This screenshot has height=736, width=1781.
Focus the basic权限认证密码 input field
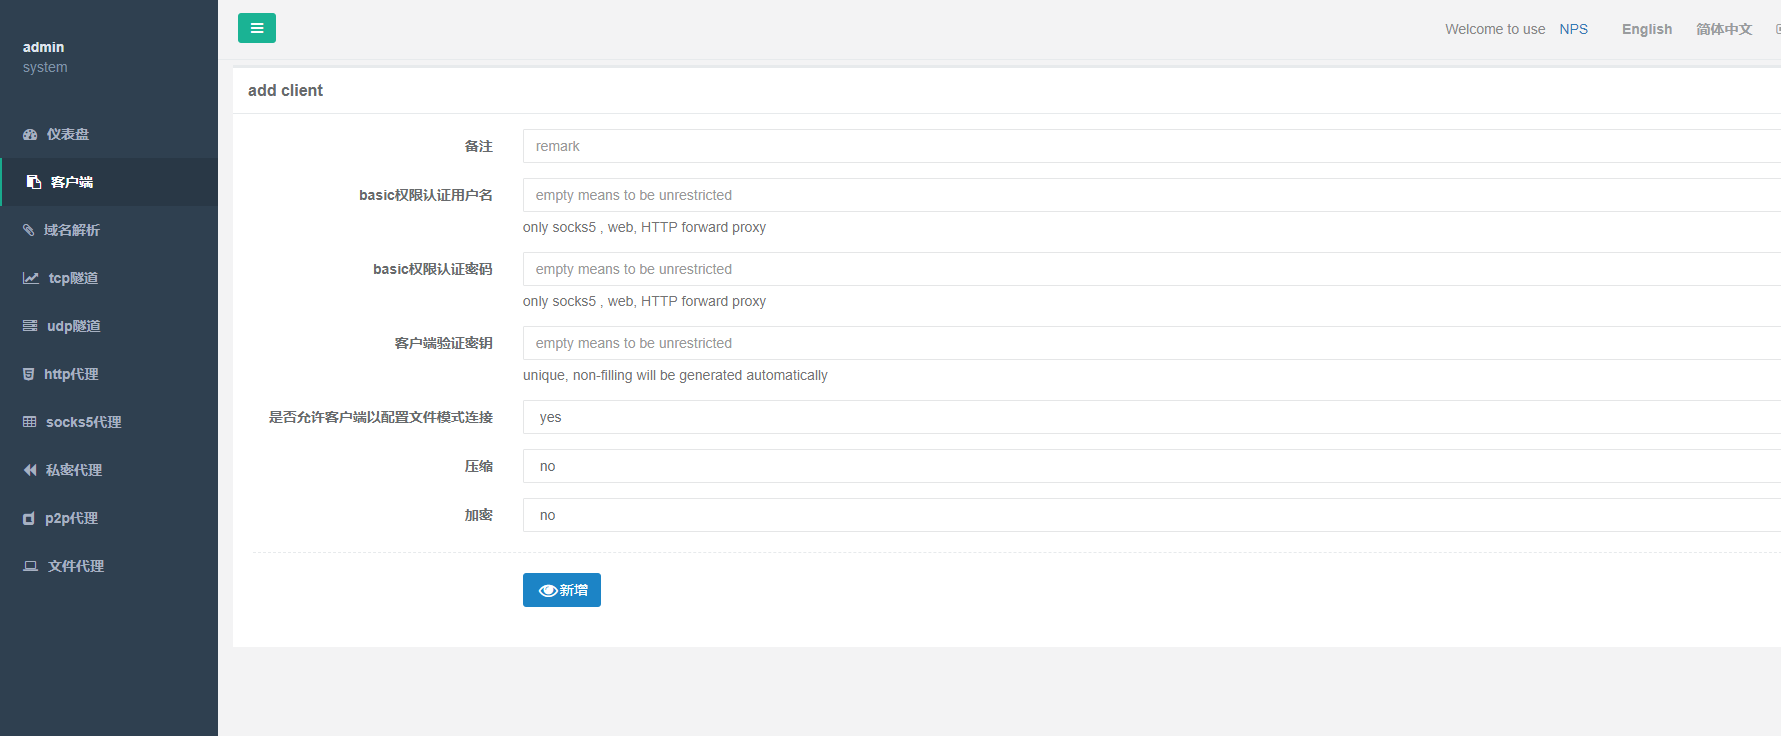click(x=1152, y=269)
